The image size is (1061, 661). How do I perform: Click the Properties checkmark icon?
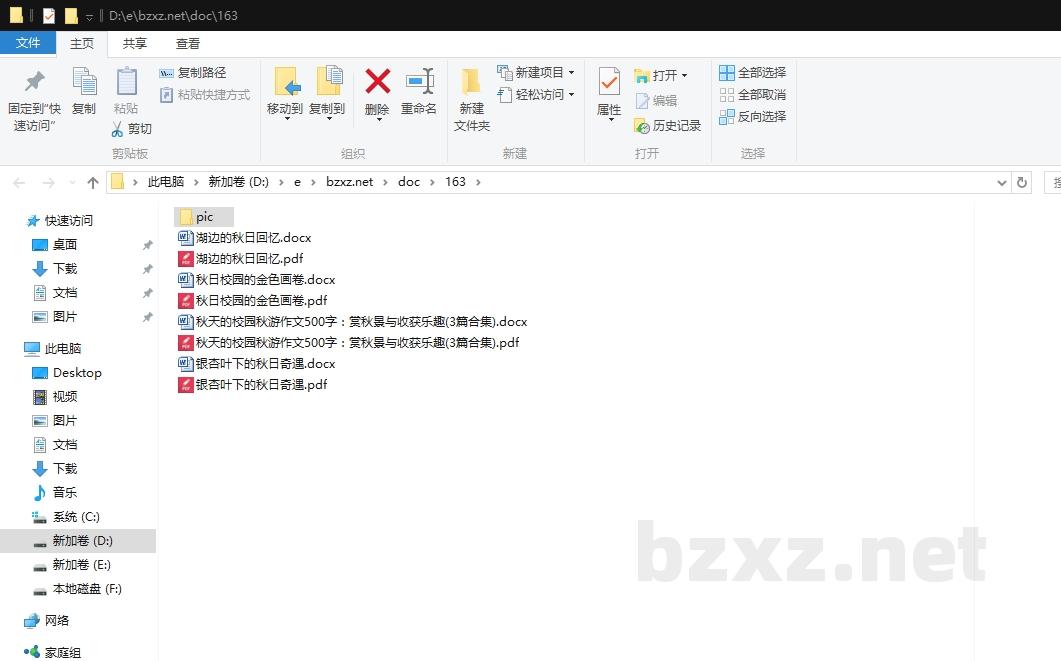pyautogui.click(x=609, y=82)
